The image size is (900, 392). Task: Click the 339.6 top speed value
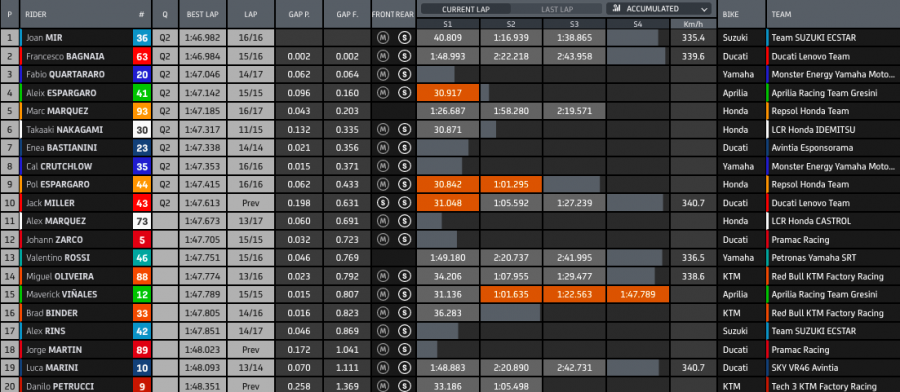coord(693,56)
